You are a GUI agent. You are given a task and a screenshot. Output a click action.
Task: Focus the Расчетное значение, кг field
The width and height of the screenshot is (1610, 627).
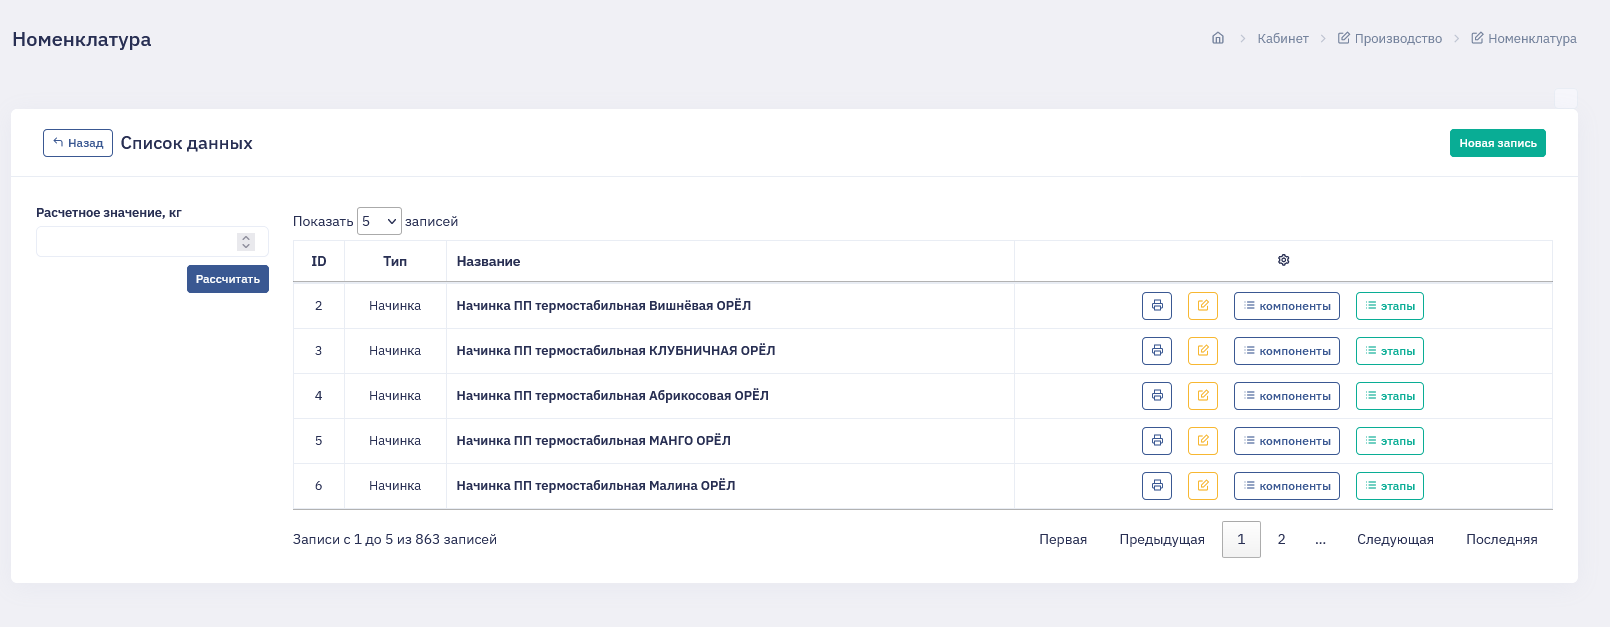coord(152,242)
